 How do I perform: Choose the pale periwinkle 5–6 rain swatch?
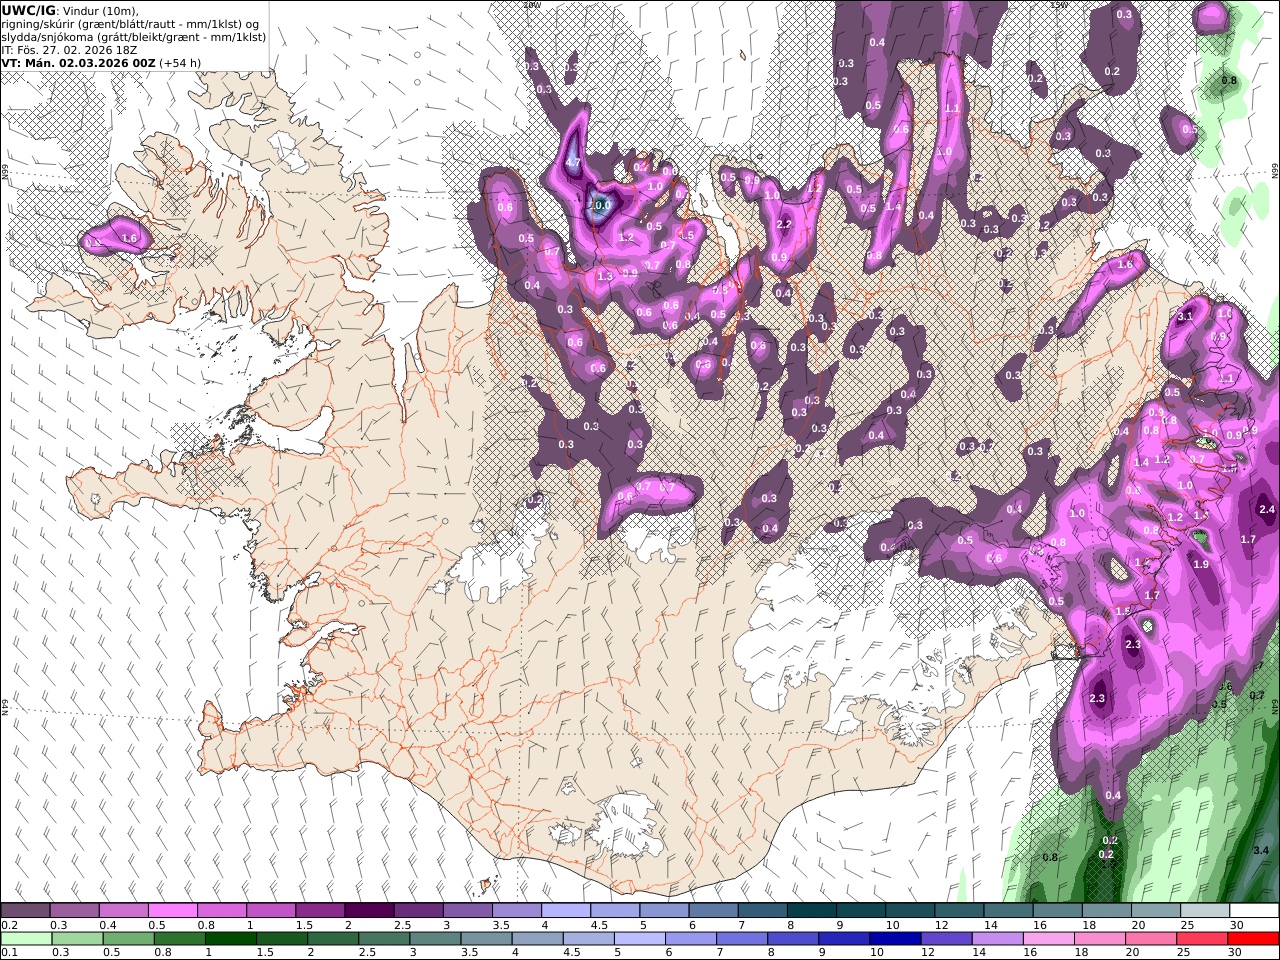click(x=639, y=939)
